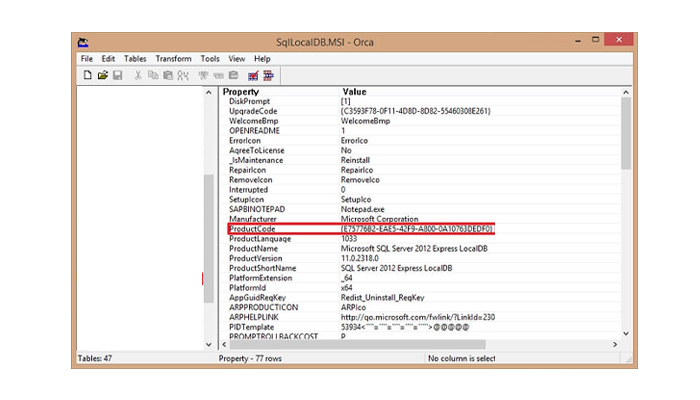Select the ProductLanguage property cell

click(260, 239)
